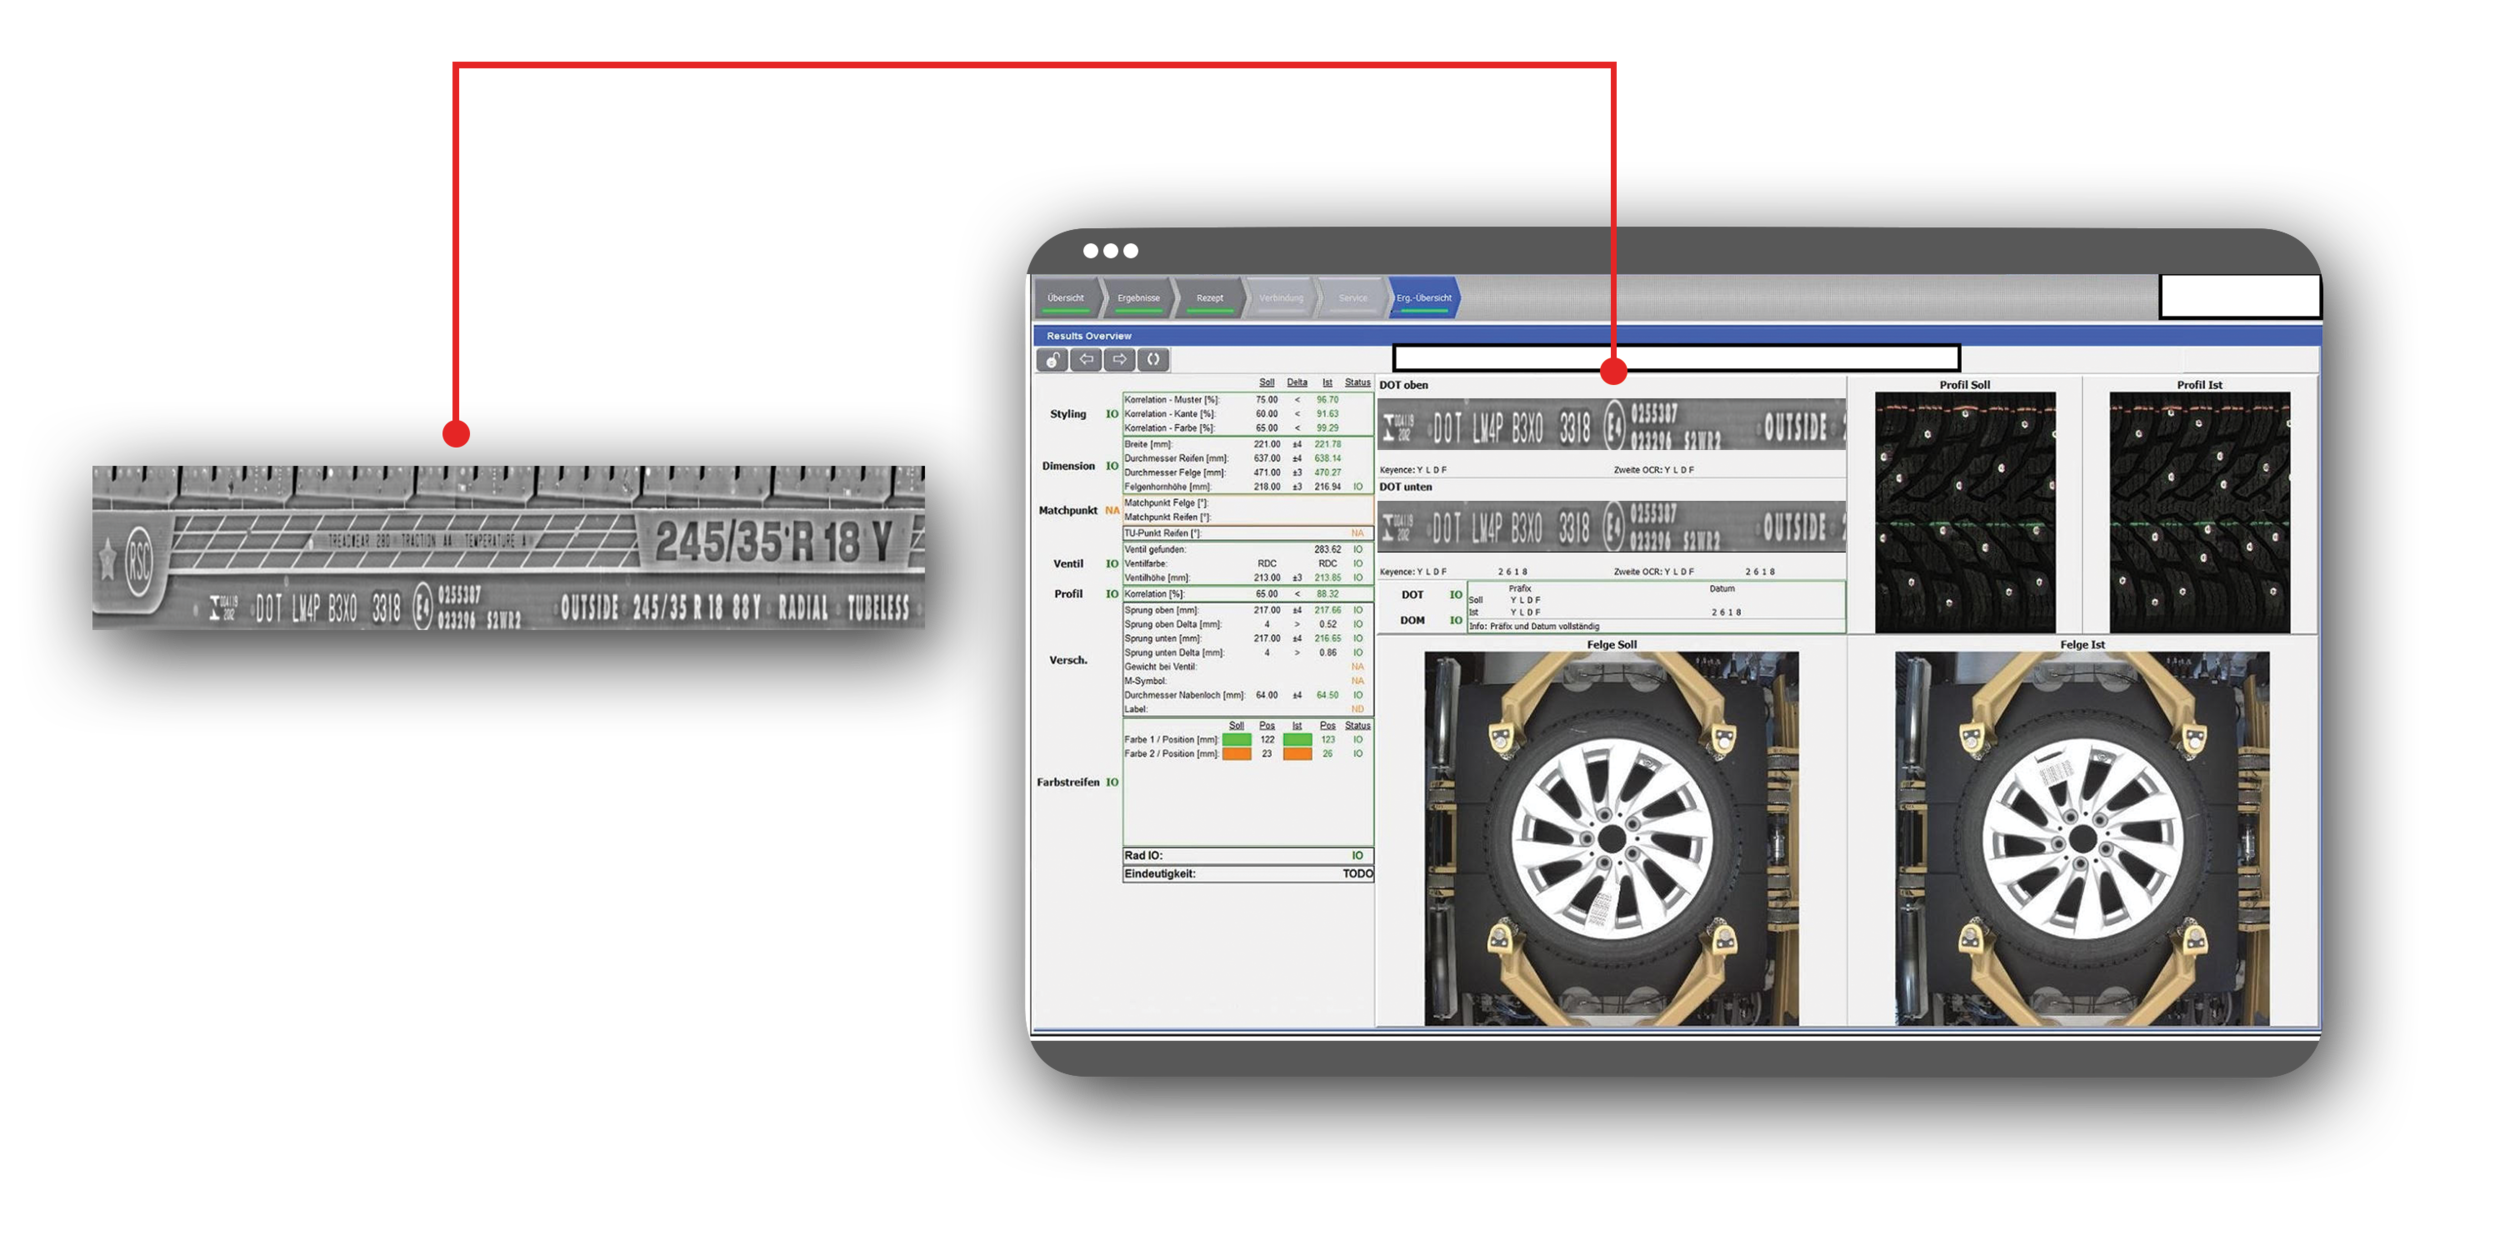Screen dimensions: 2500x1250
Task: Open the Felge Ist wheel image
Action: coord(2082,838)
